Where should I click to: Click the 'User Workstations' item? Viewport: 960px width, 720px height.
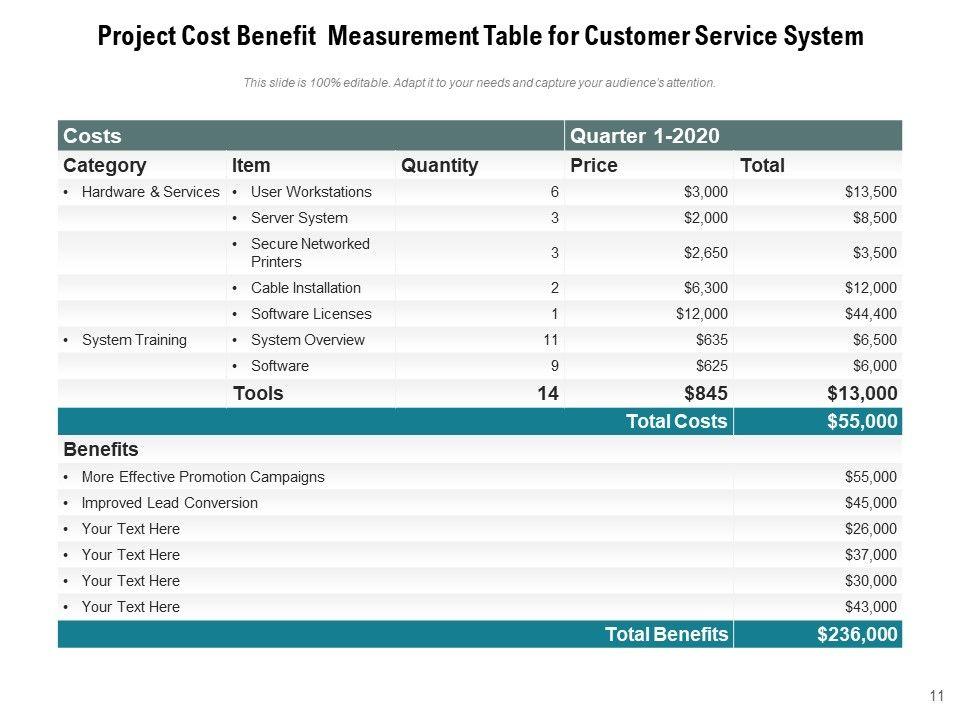[x=311, y=192]
